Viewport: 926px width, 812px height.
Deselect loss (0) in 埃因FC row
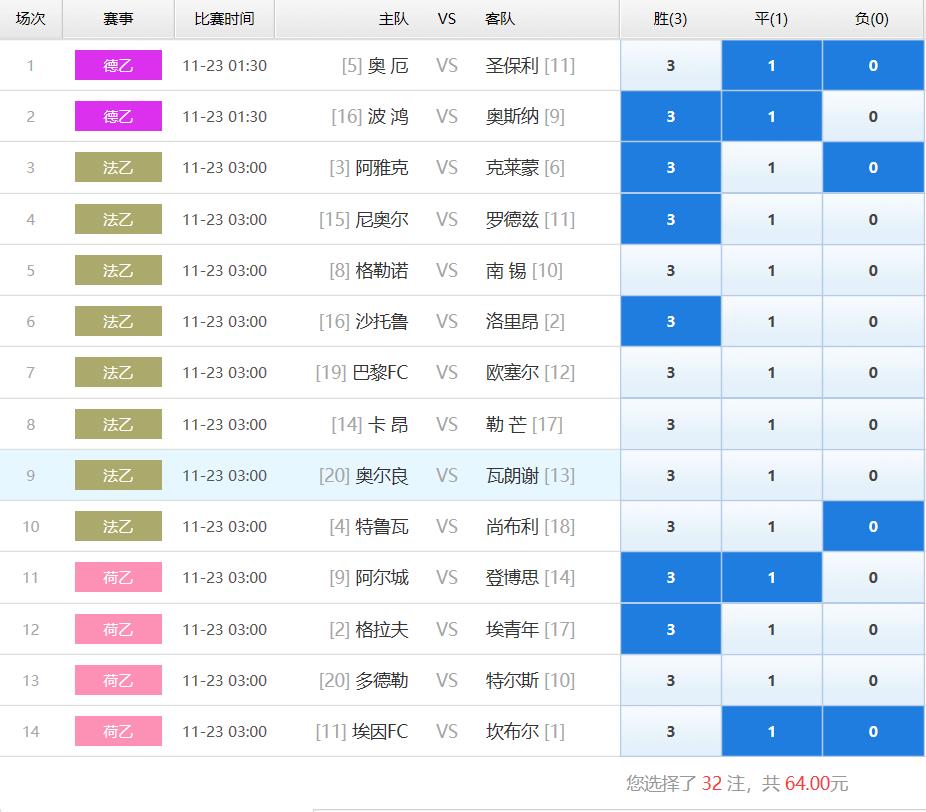click(873, 731)
